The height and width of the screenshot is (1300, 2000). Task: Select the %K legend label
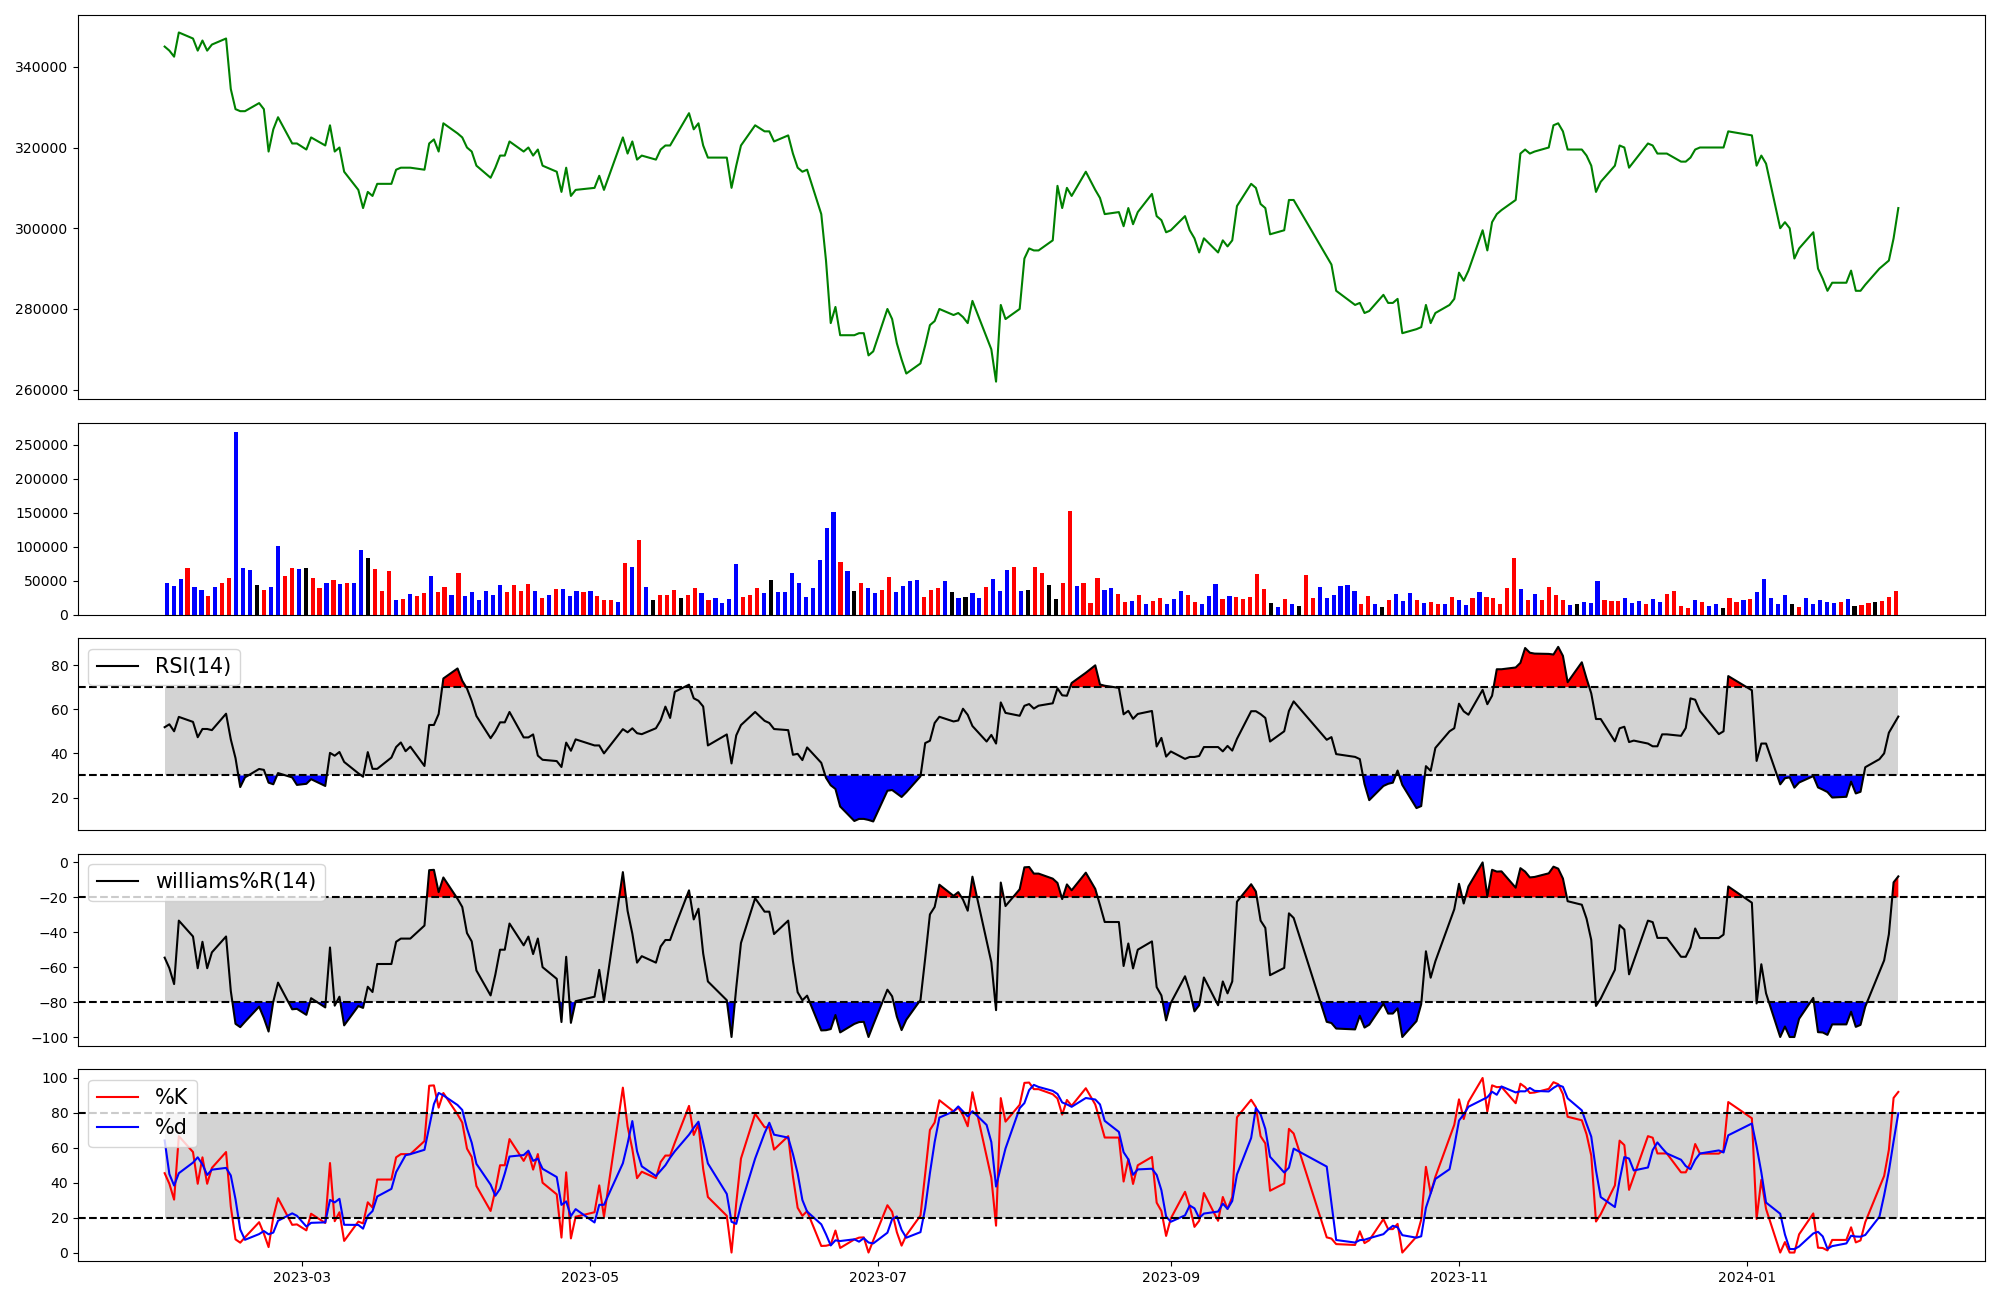click(x=171, y=1097)
